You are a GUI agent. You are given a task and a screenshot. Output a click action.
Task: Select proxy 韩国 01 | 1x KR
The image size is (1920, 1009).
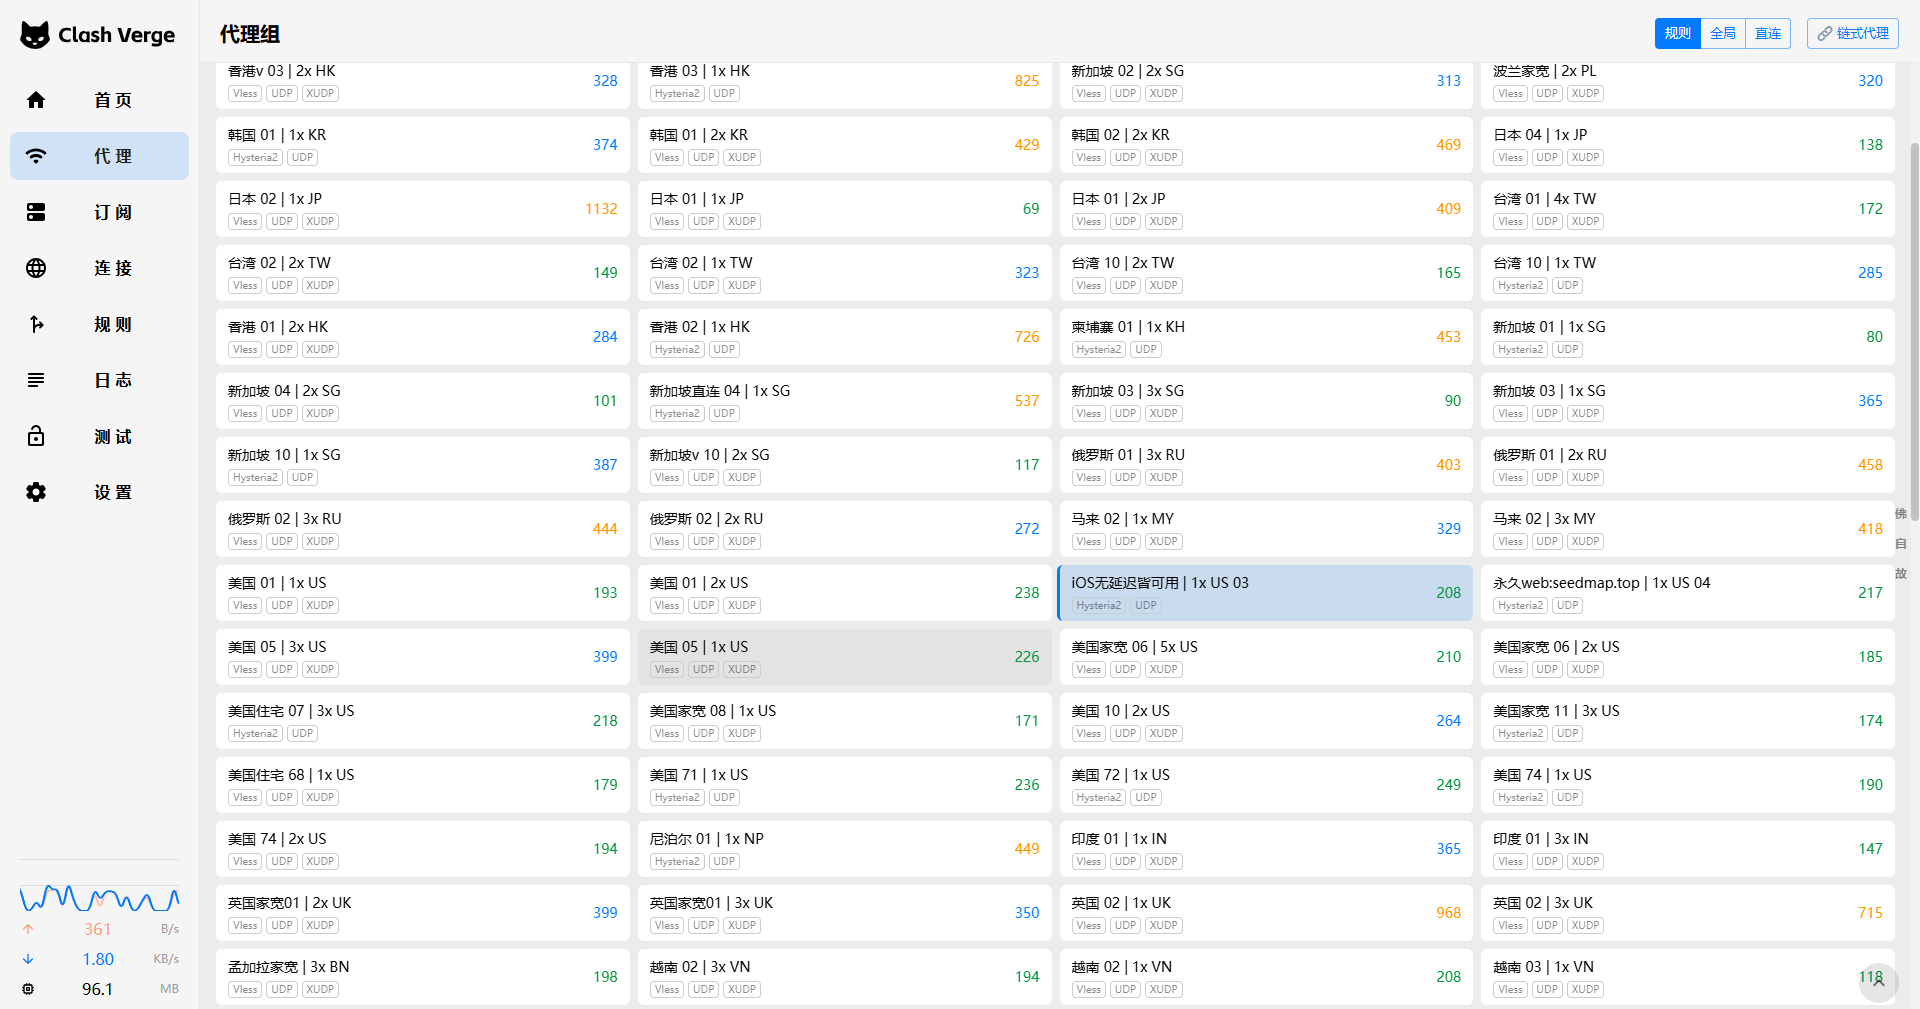[x=422, y=145]
